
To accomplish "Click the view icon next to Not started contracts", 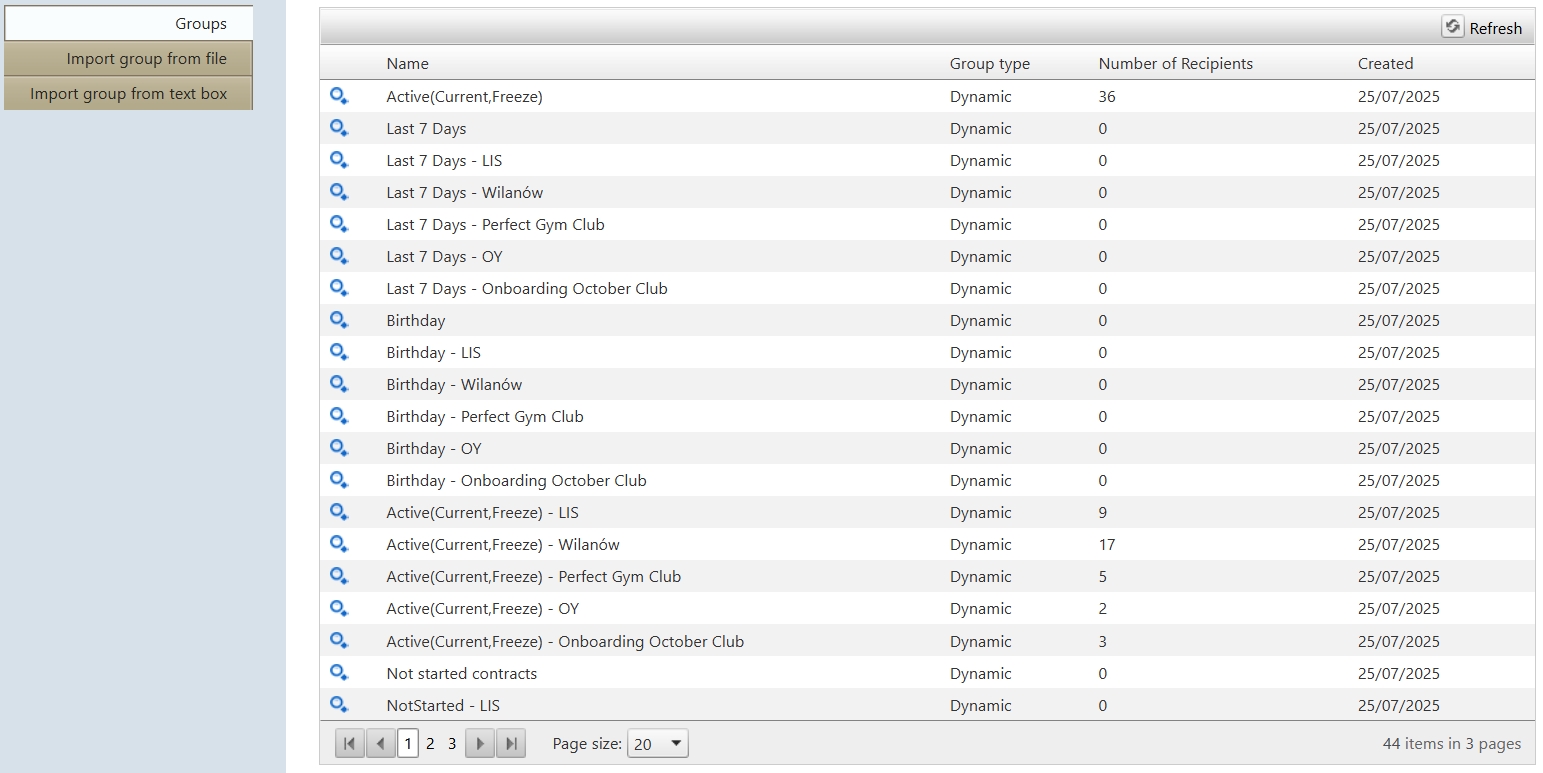I will click(339, 673).
